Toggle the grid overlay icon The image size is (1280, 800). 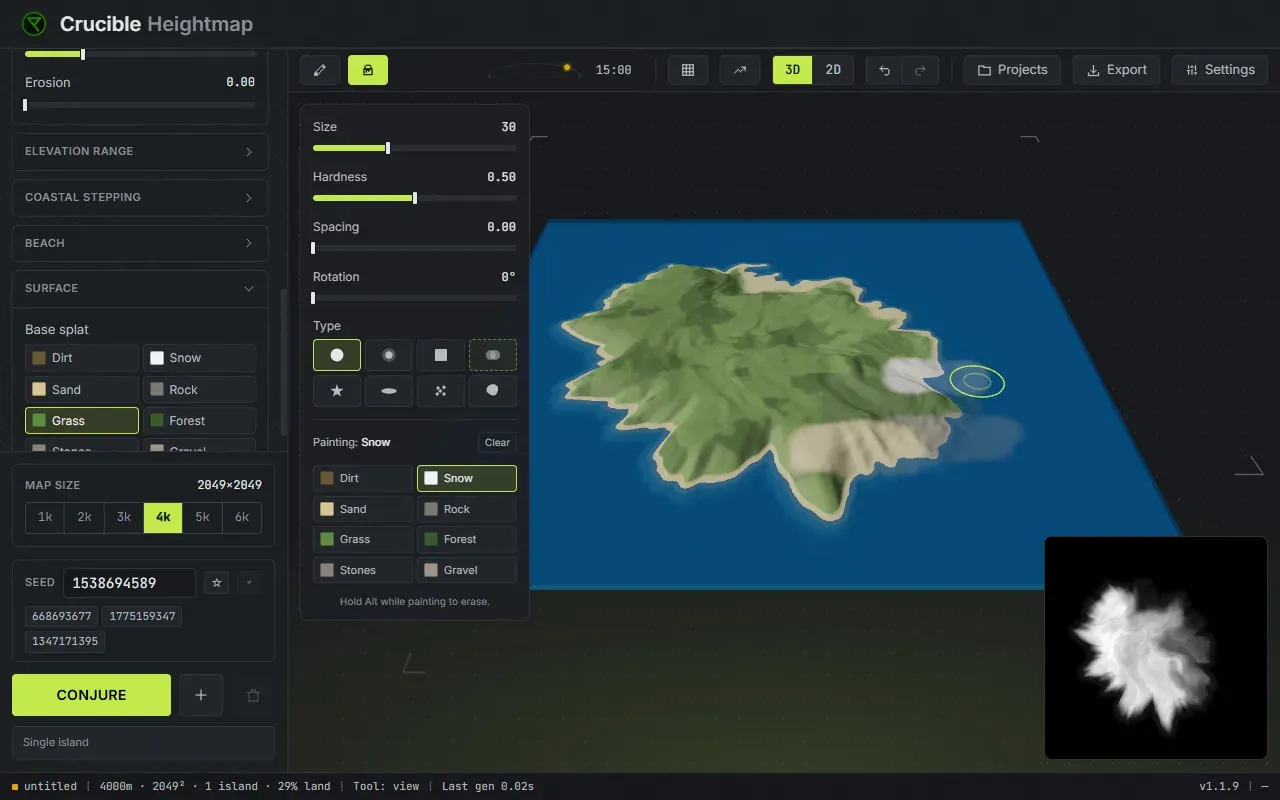(688, 70)
